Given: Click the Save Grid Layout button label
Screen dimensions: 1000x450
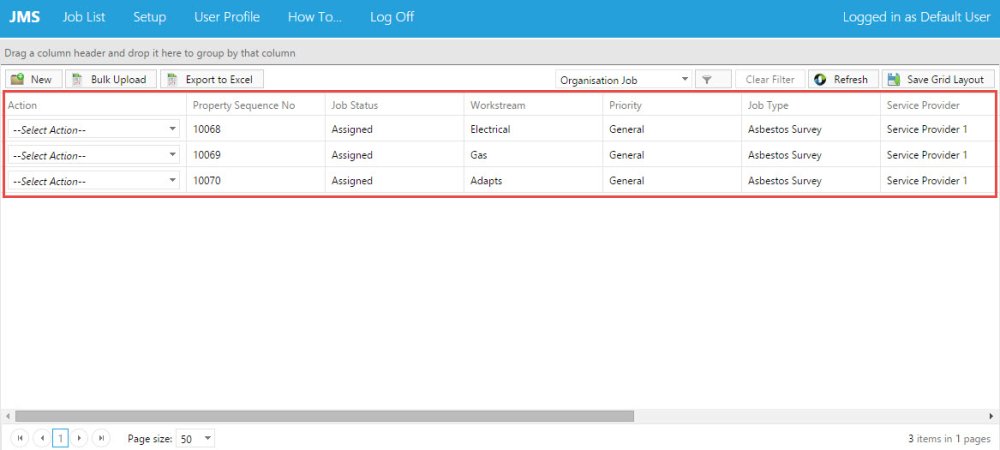Looking at the screenshot, I should (x=946, y=80).
